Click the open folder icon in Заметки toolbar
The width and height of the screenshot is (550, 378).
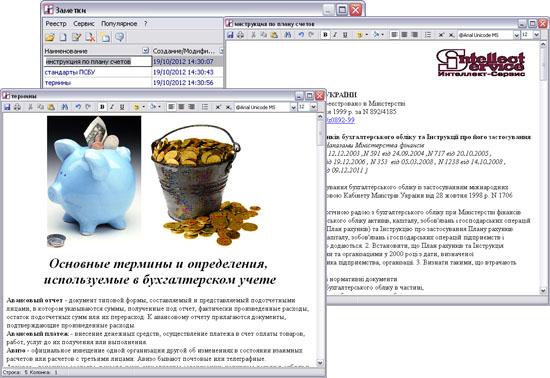tap(50, 37)
